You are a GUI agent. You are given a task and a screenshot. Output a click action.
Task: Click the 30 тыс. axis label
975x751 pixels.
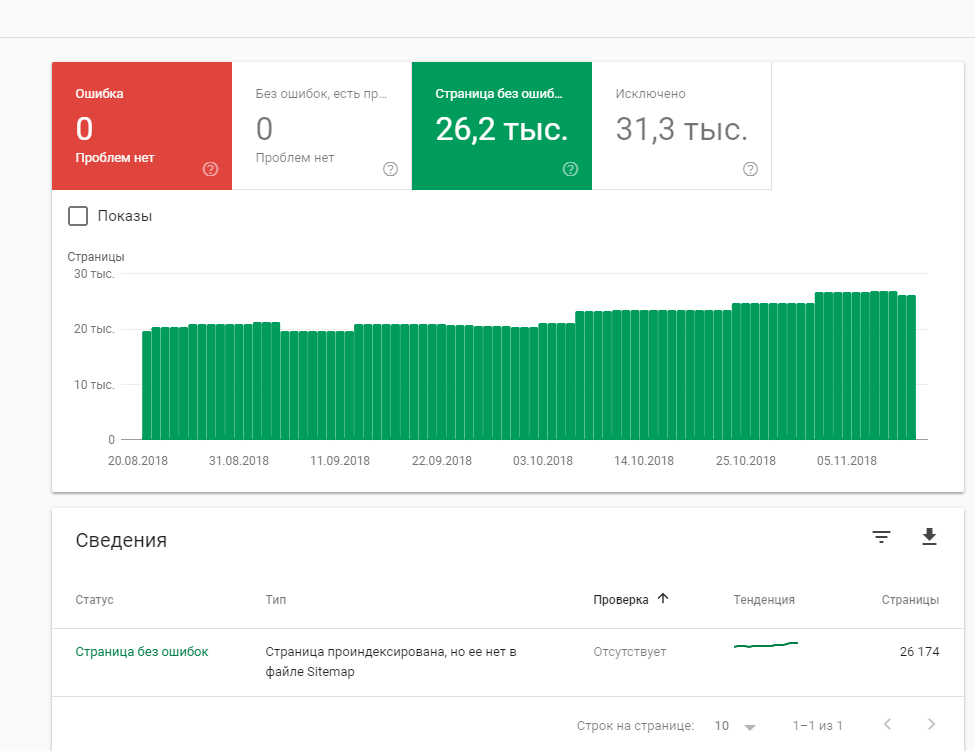click(94, 274)
